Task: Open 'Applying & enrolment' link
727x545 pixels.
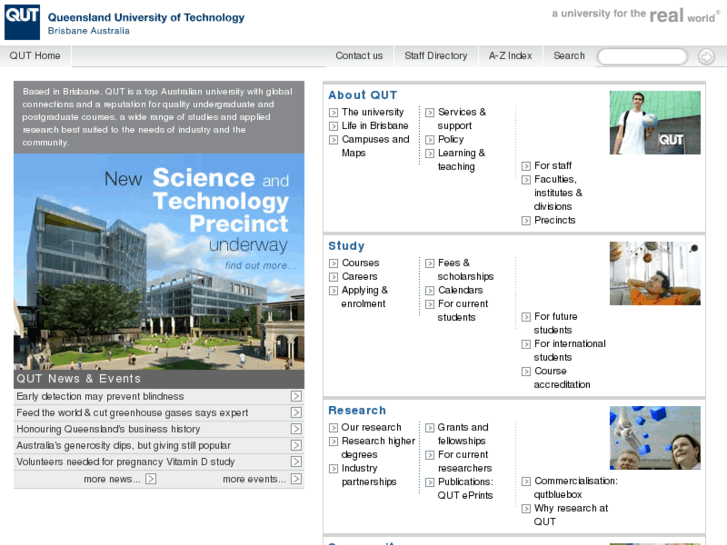Action: click(364, 297)
